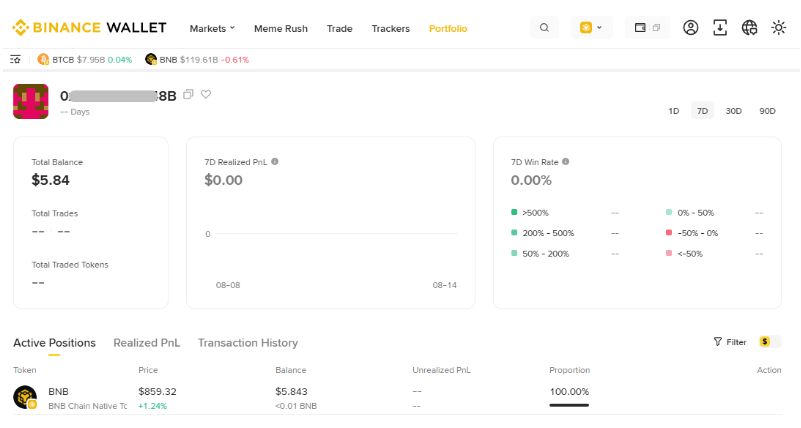Image resolution: width=801 pixels, height=428 pixels.
Task: Click the wallet connect icon
Action: click(647, 28)
